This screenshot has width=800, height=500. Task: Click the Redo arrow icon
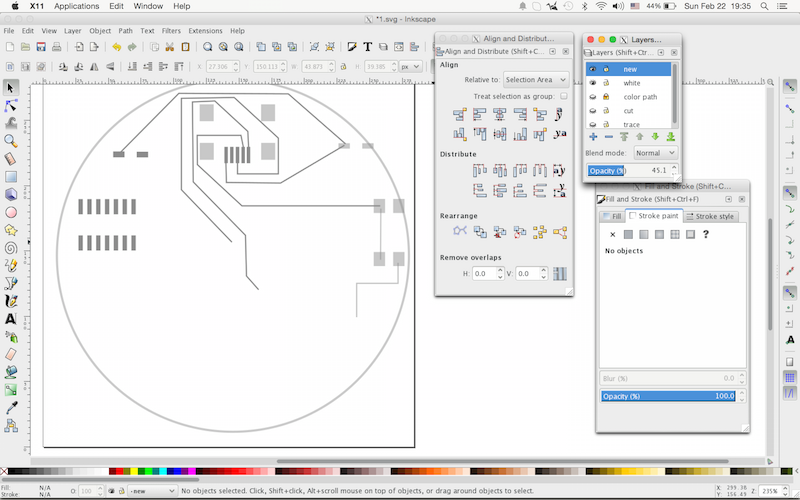pyautogui.click(x=132, y=47)
